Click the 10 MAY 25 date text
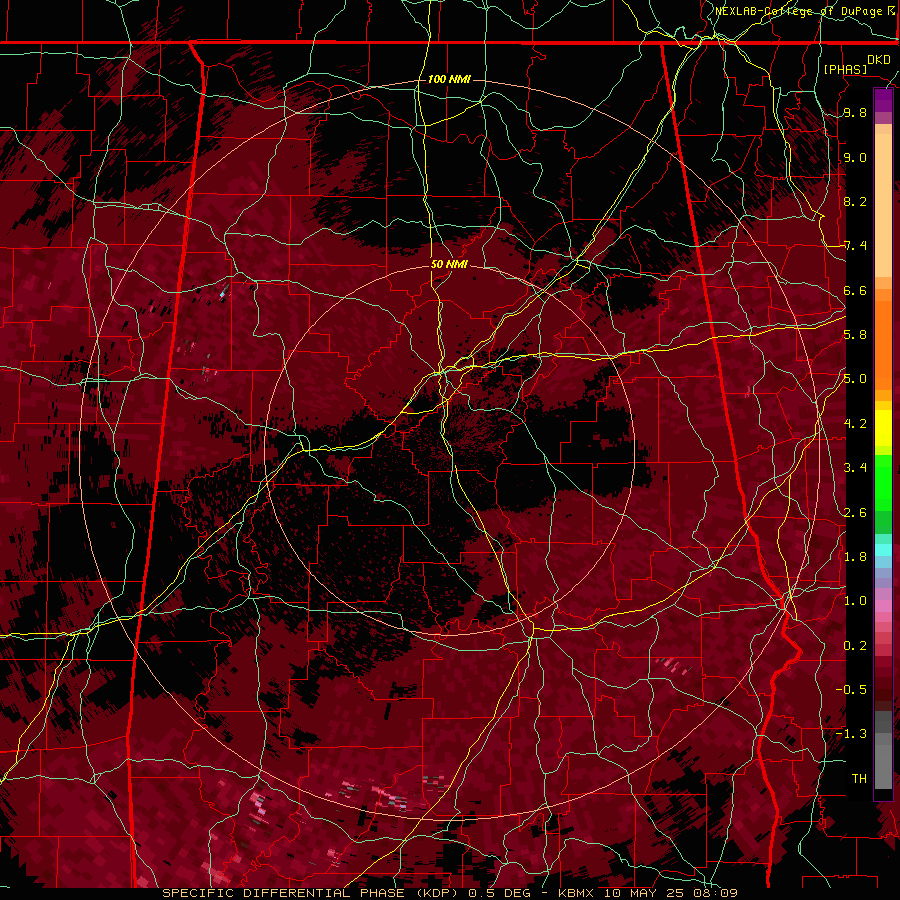The height and width of the screenshot is (900, 900). tap(643, 893)
